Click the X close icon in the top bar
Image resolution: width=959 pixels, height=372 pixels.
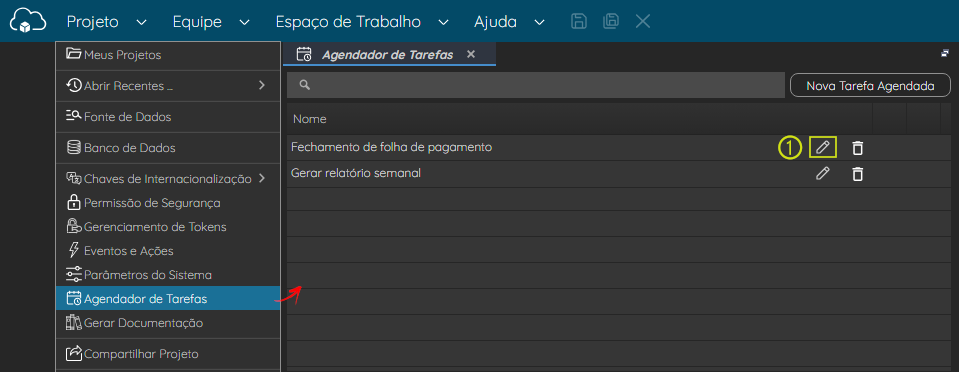click(642, 21)
